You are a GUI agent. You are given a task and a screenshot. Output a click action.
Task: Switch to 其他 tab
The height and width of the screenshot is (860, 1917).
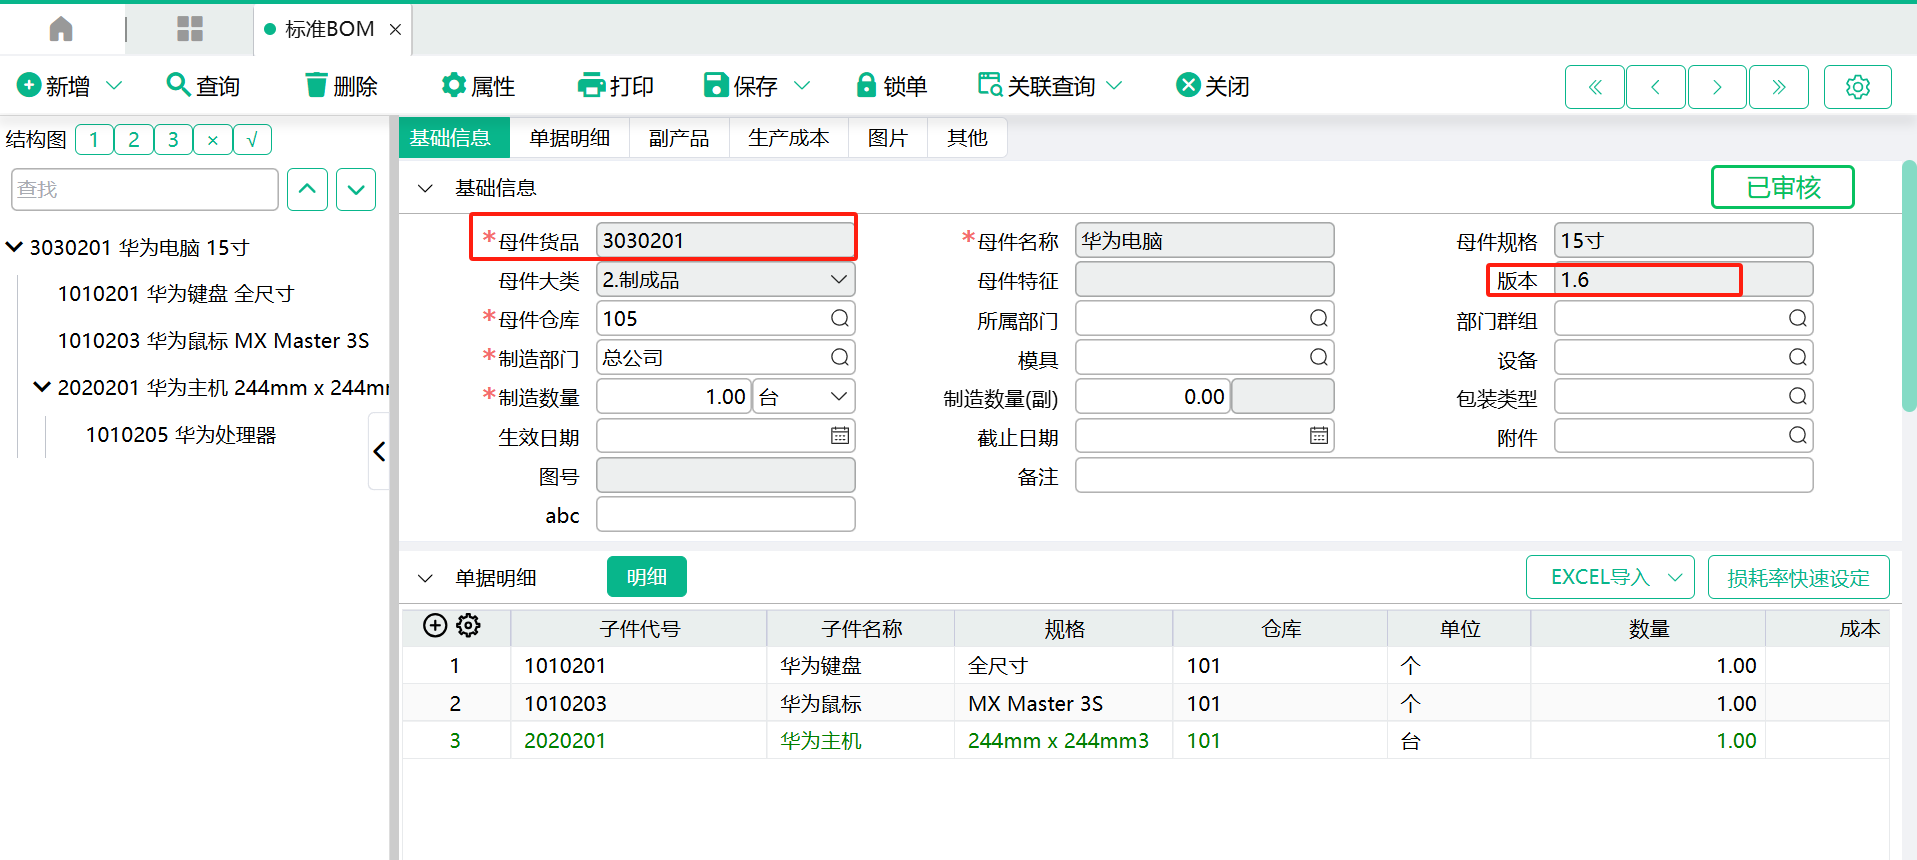point(967,138)
